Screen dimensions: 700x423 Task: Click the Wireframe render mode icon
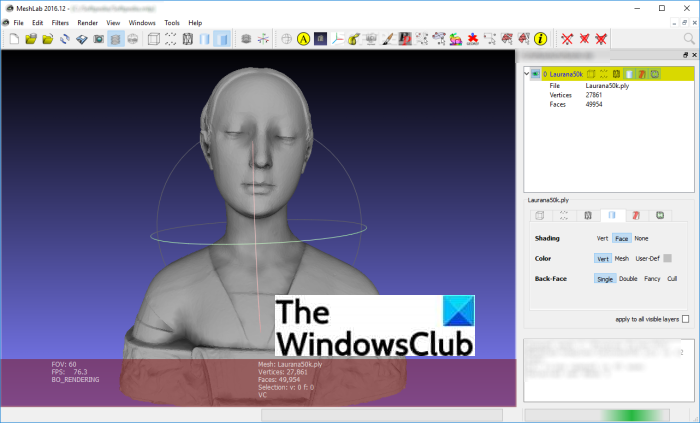187,39
